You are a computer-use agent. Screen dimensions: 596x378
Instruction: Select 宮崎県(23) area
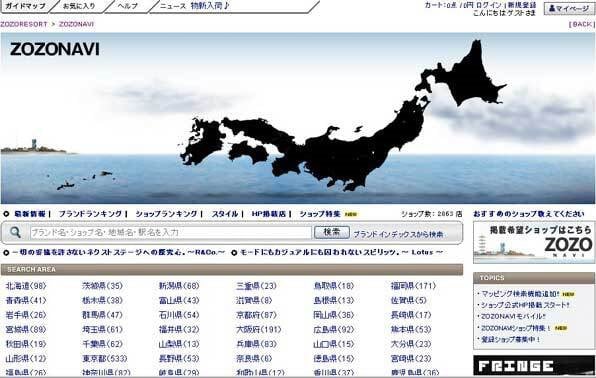click(x=411, y=359)
